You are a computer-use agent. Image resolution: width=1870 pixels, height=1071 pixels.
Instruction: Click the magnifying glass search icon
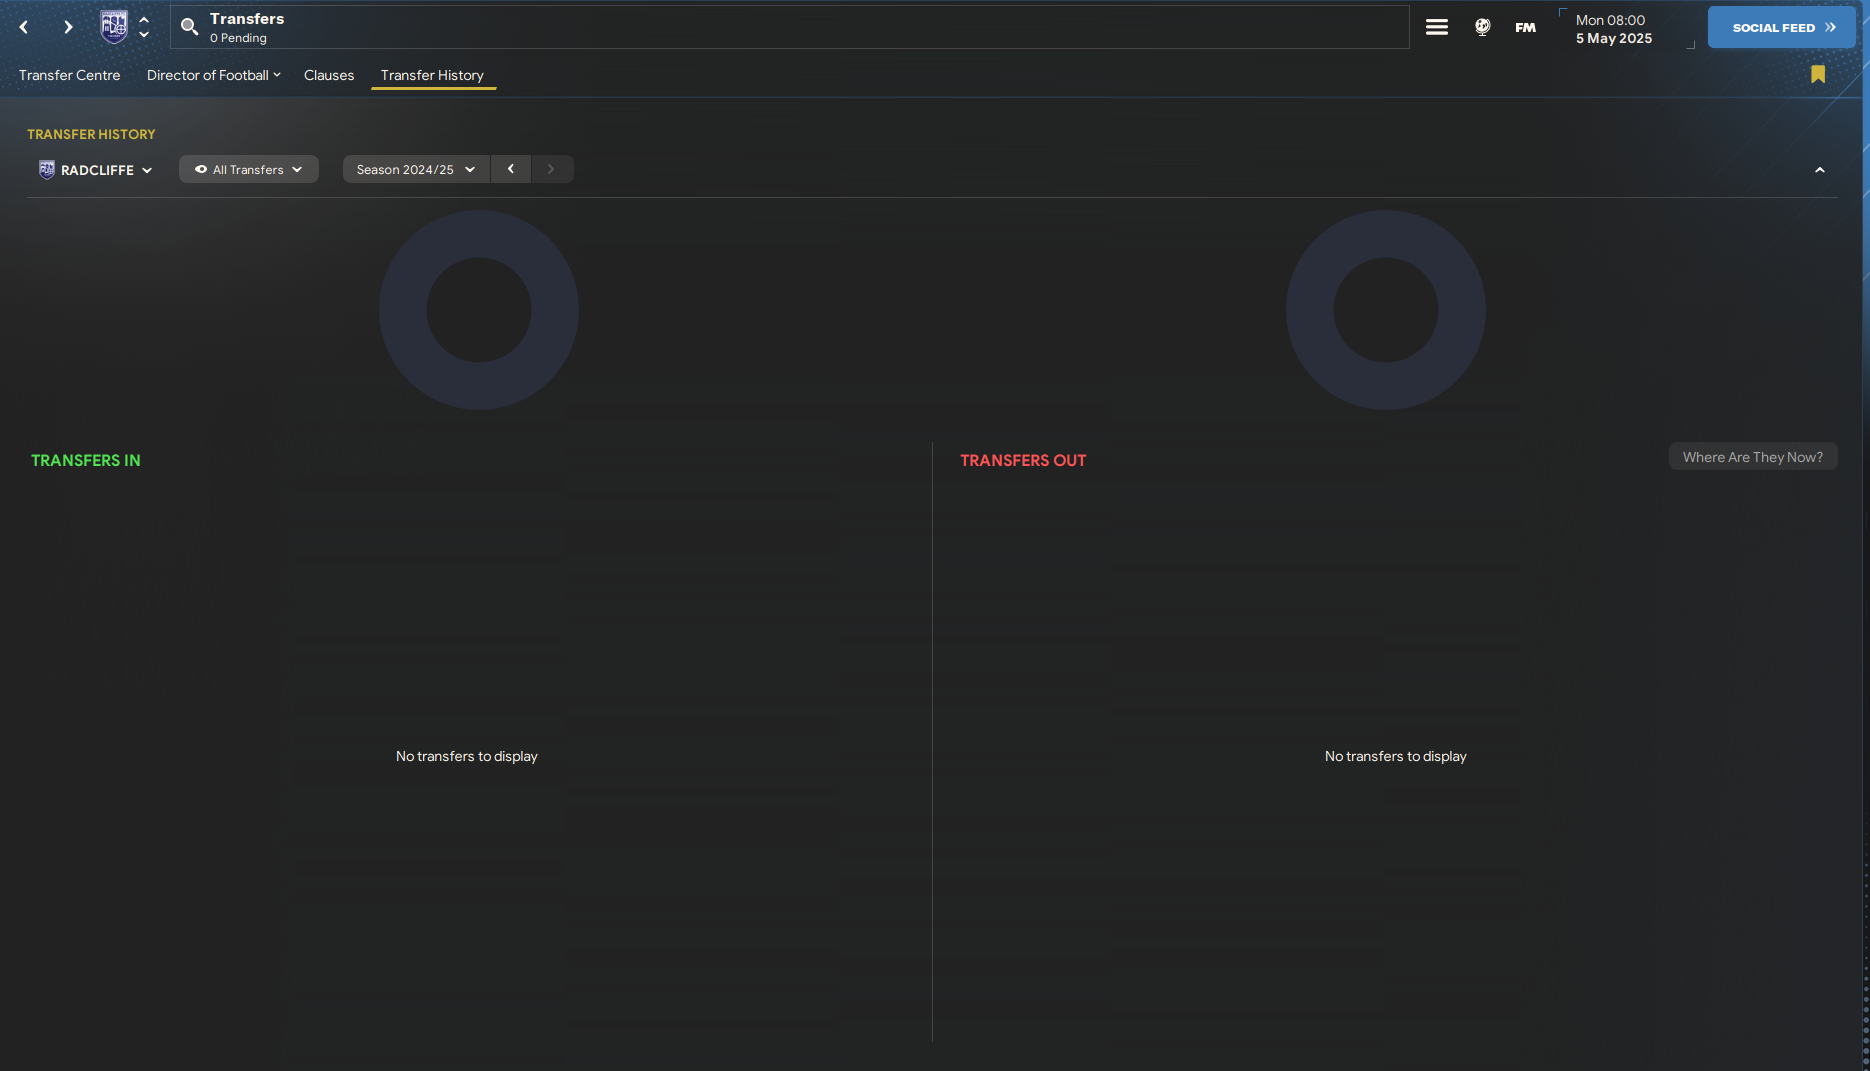click(189, 27)
